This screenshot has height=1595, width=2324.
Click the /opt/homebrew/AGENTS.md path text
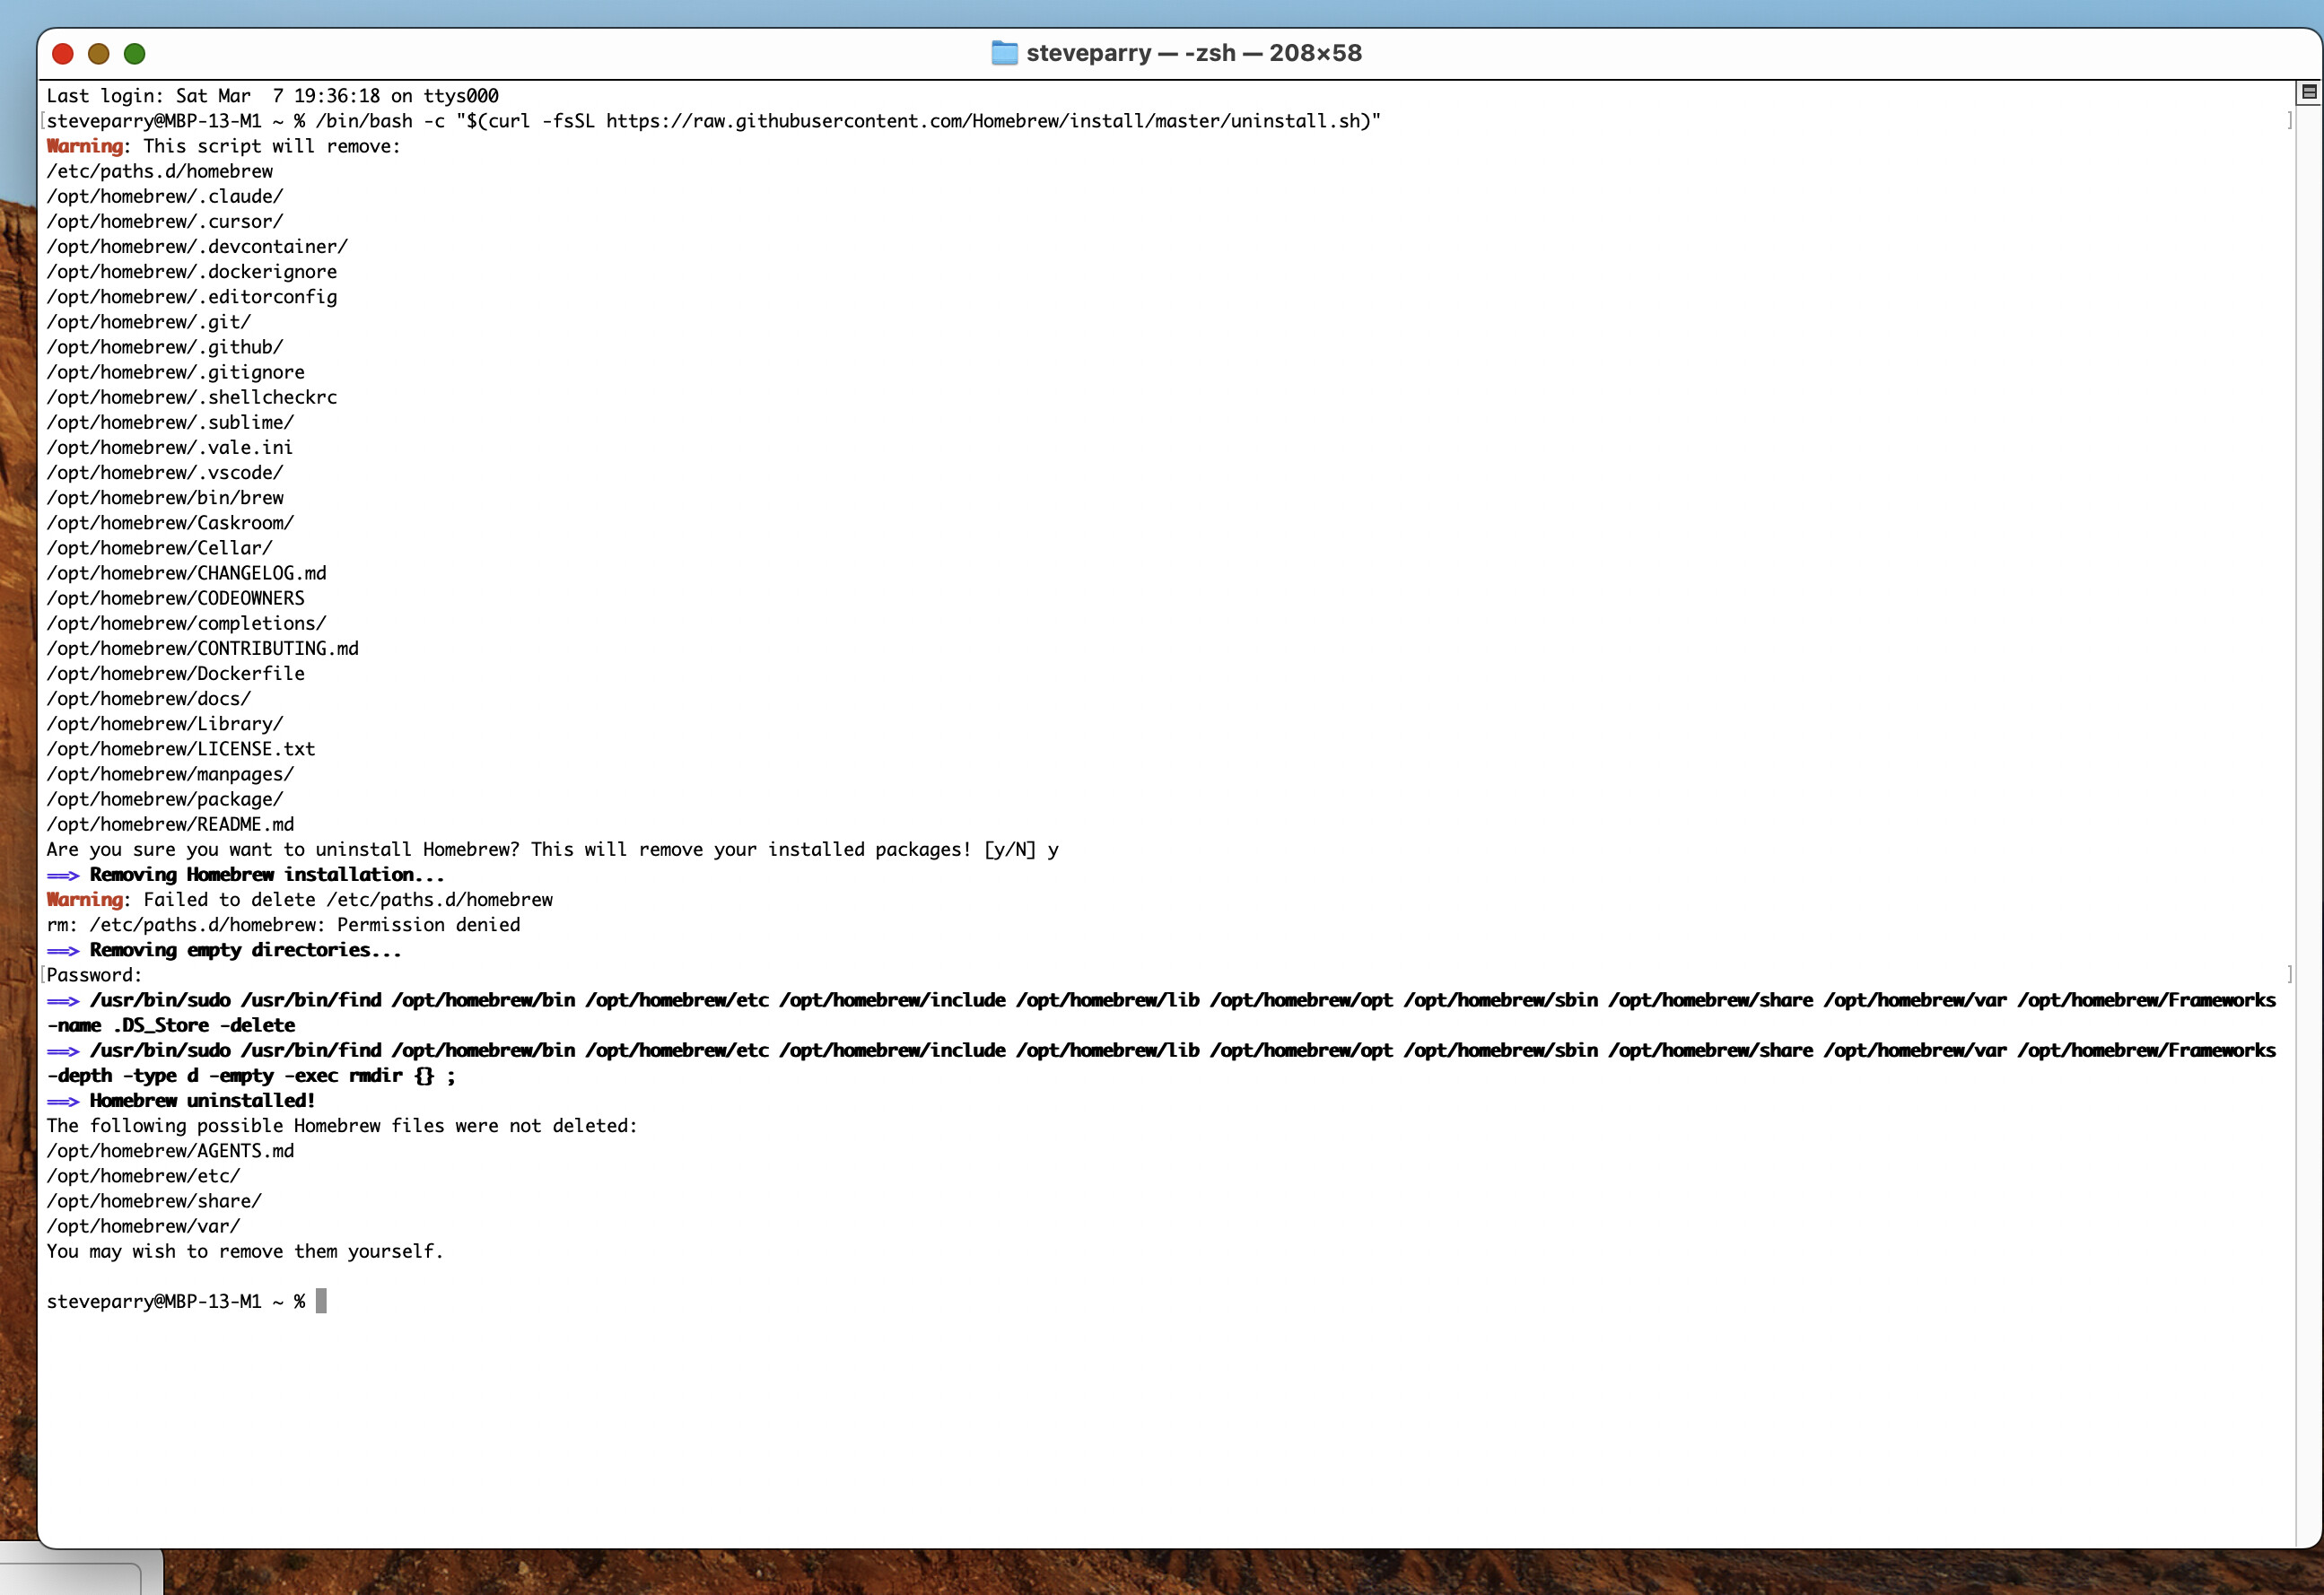(x=170, y=1151)
